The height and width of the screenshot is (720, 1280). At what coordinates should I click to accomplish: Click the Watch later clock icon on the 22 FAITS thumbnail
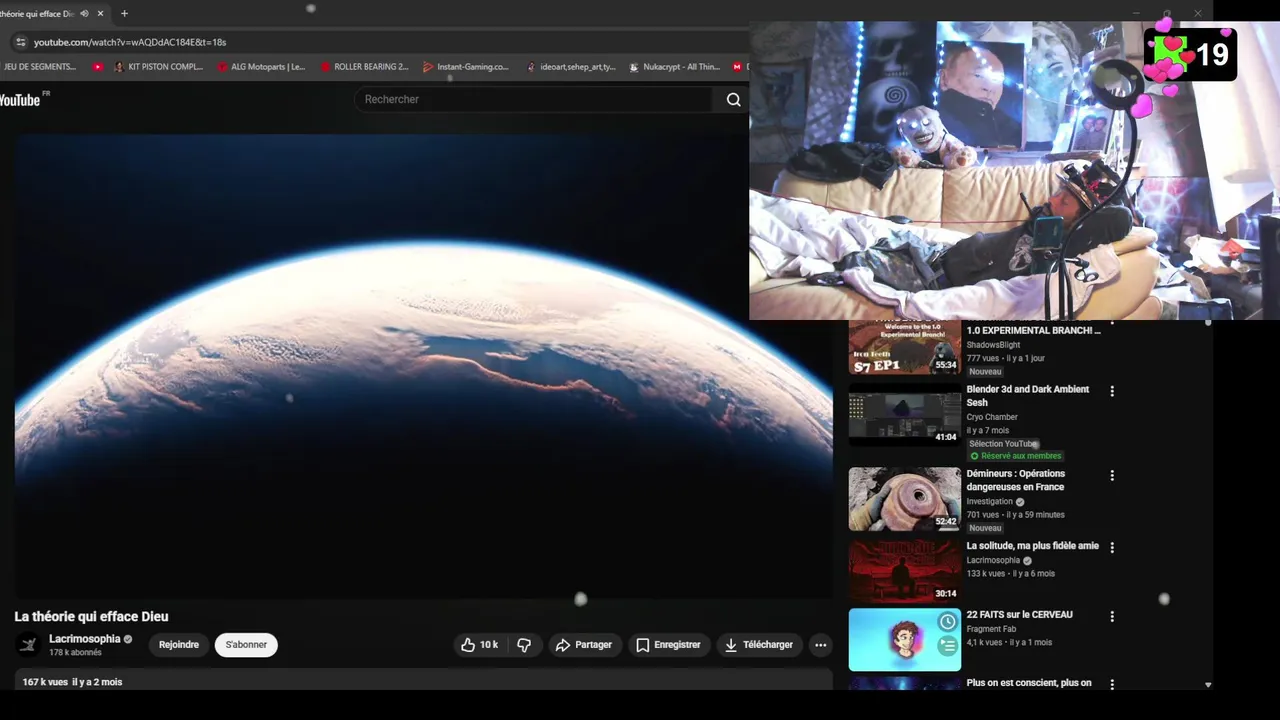tap(947, 622)
